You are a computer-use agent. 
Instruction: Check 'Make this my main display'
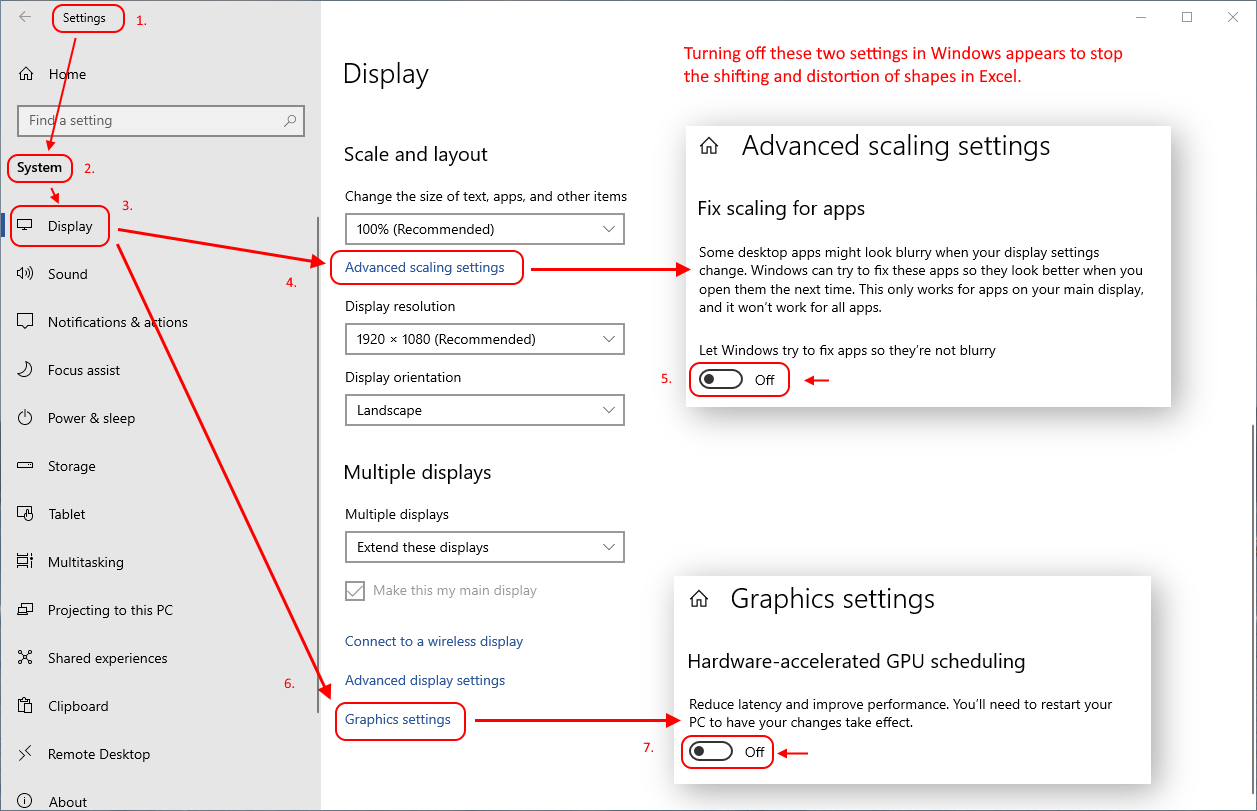(355, 591)
